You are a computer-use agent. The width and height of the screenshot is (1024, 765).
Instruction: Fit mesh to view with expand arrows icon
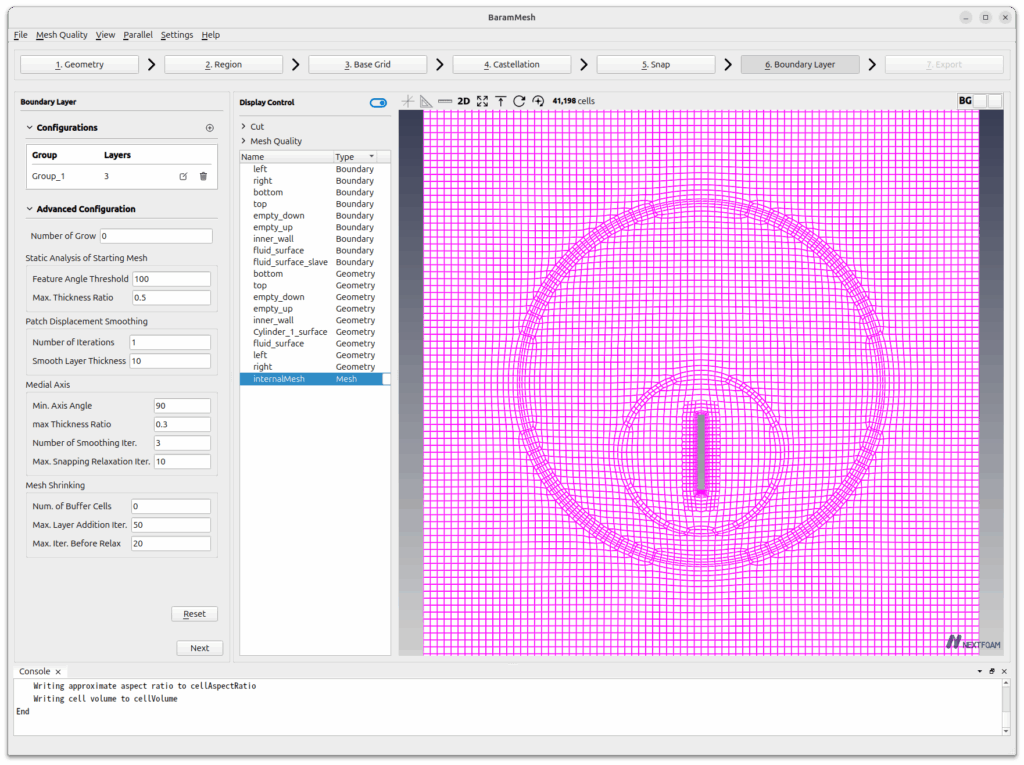[482, 101]
